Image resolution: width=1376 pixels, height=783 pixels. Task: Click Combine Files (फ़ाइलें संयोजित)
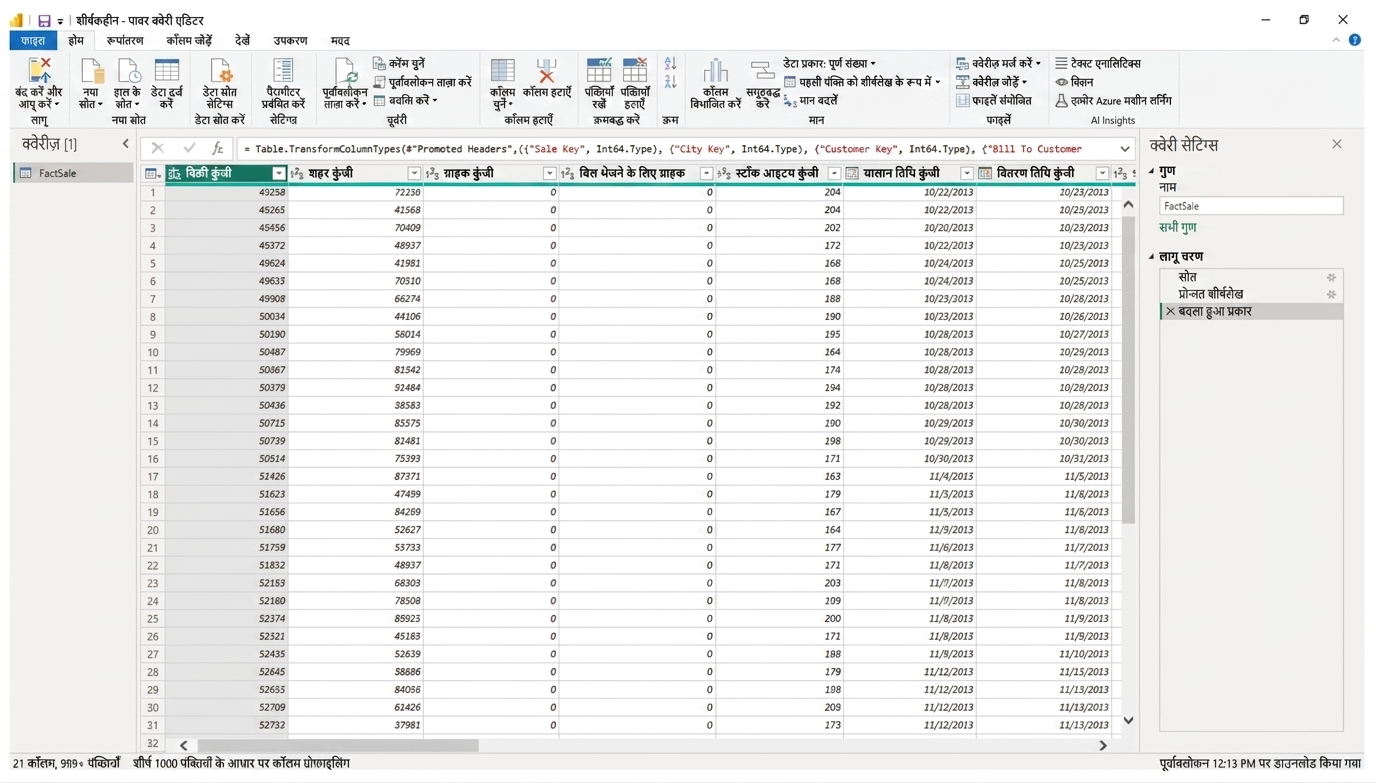994,100
